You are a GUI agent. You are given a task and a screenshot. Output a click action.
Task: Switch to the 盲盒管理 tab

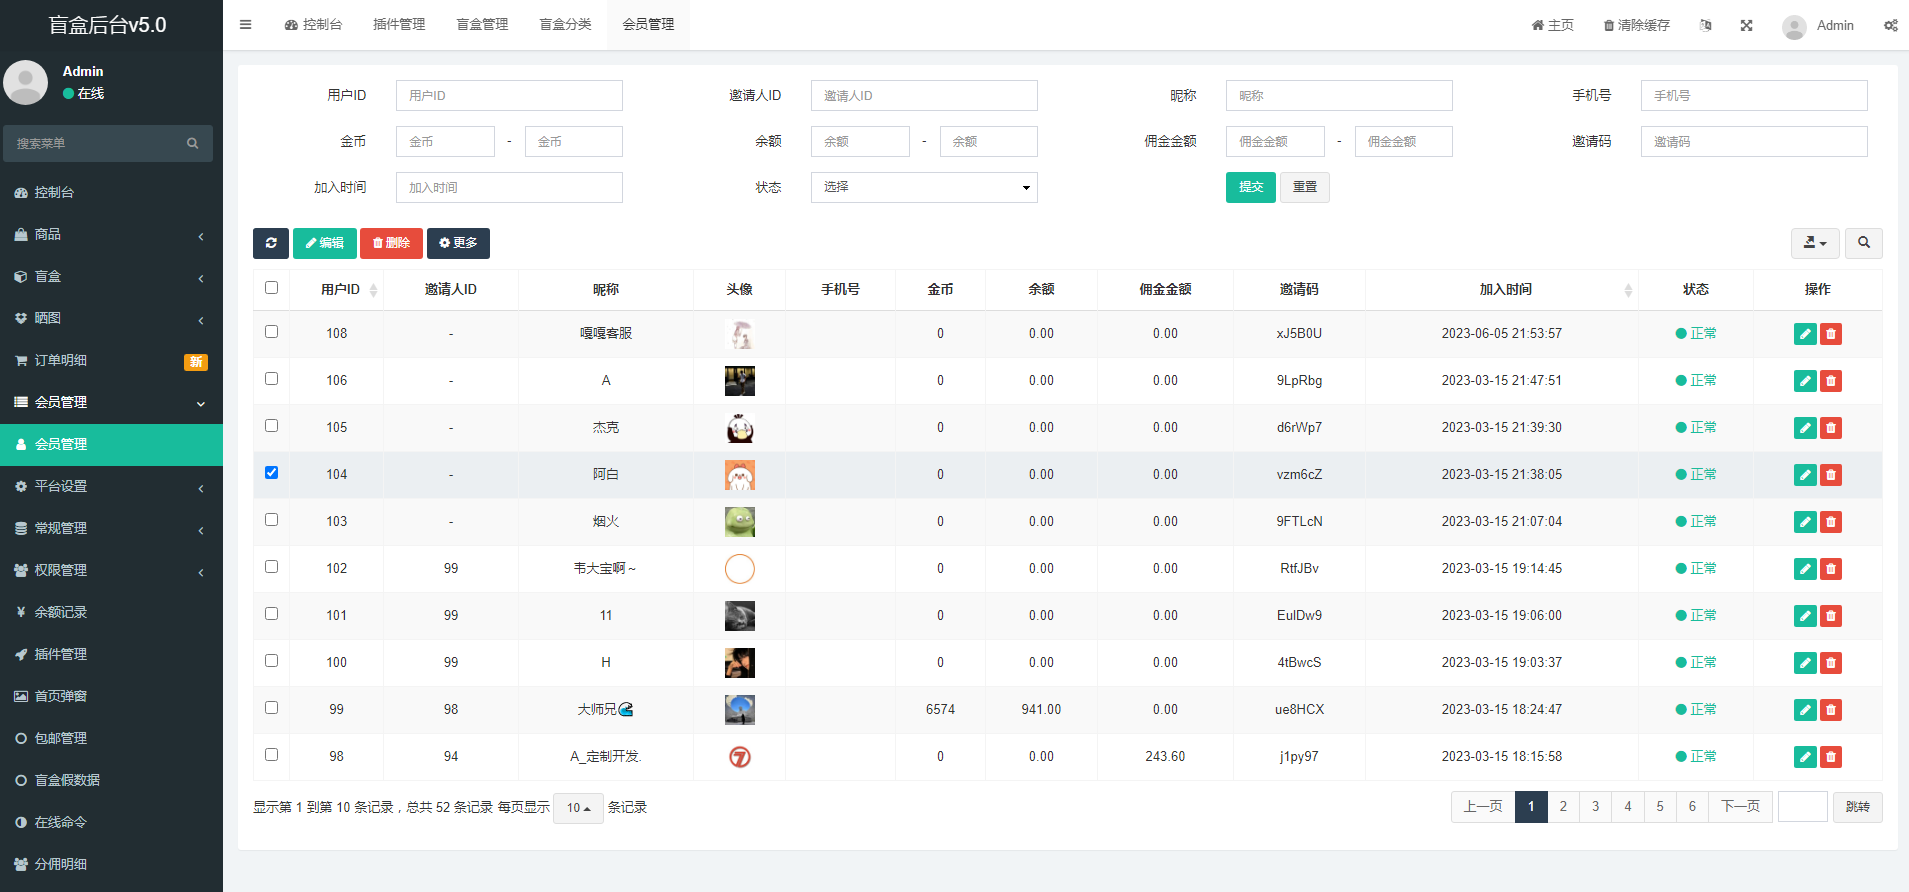tap(482, 25)
